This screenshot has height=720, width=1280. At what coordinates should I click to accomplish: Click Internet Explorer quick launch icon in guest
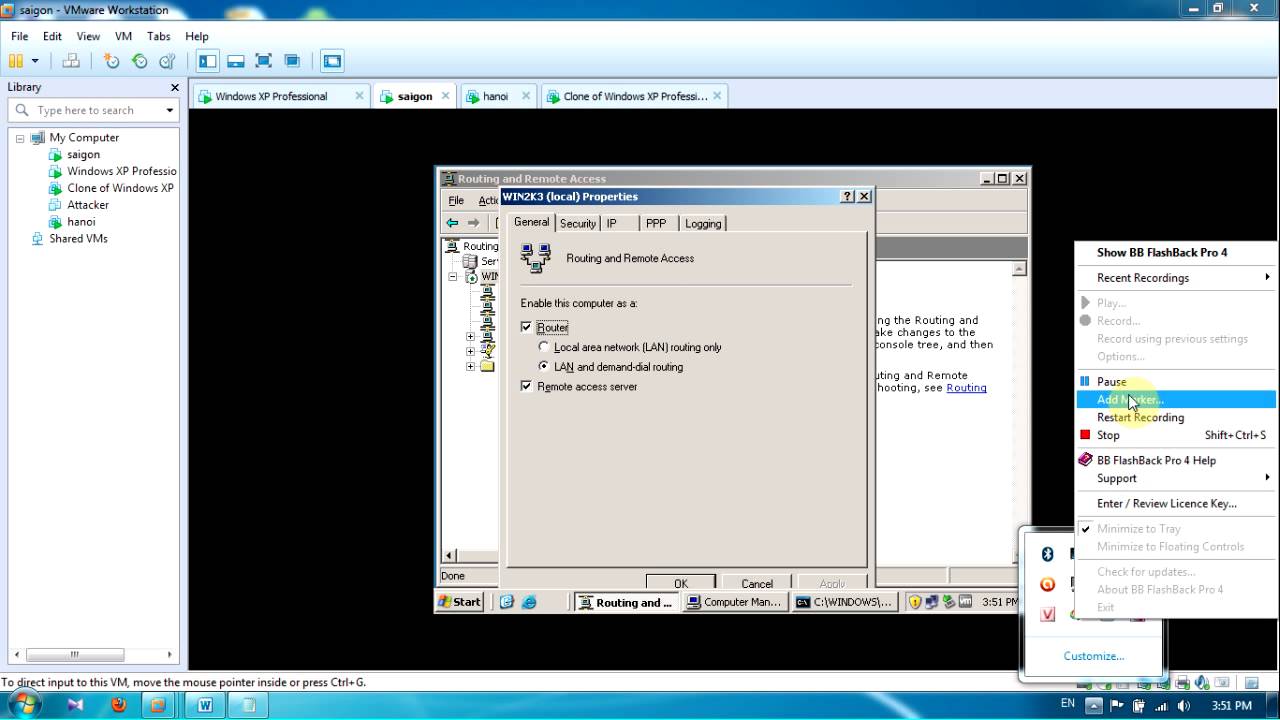point(529,602)
